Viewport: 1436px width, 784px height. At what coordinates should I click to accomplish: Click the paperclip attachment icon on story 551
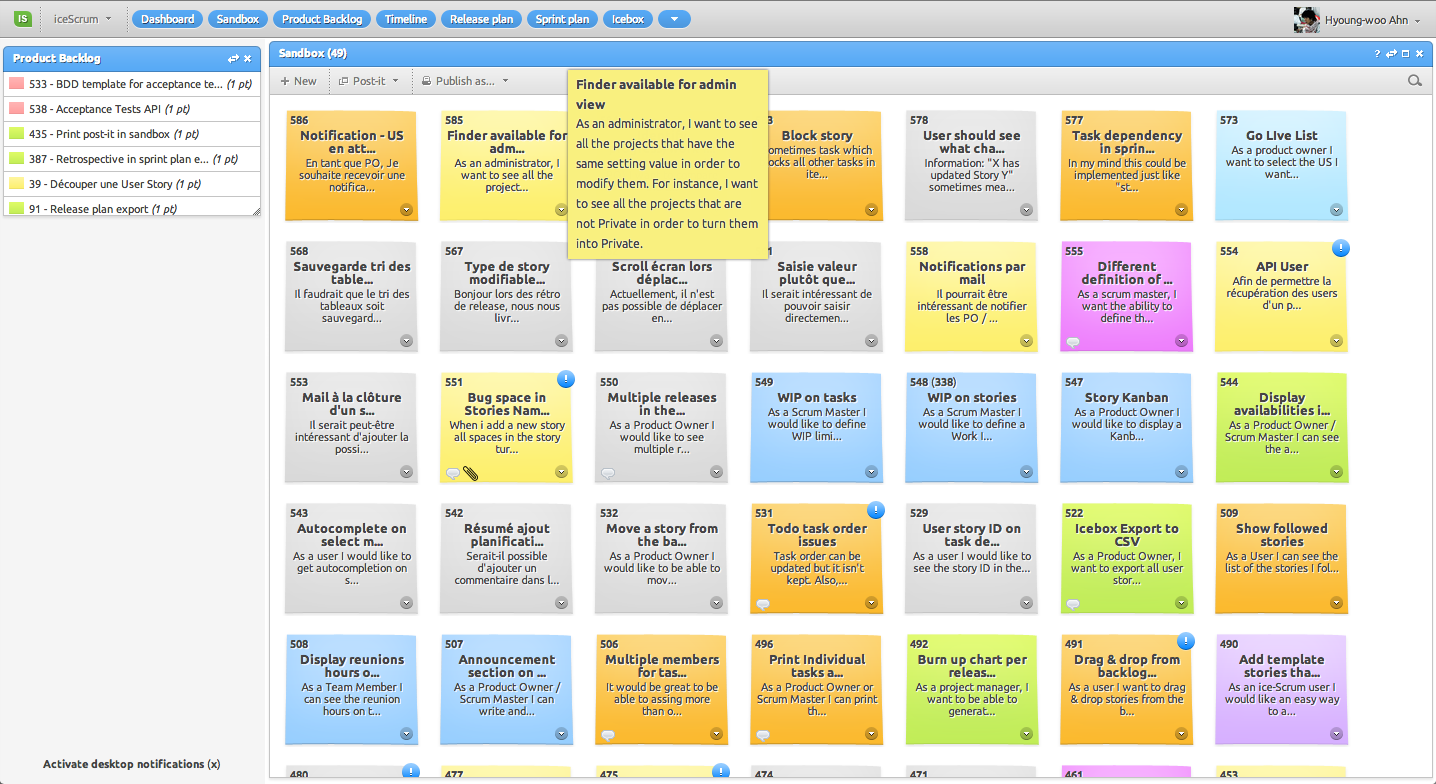point(471,473)
